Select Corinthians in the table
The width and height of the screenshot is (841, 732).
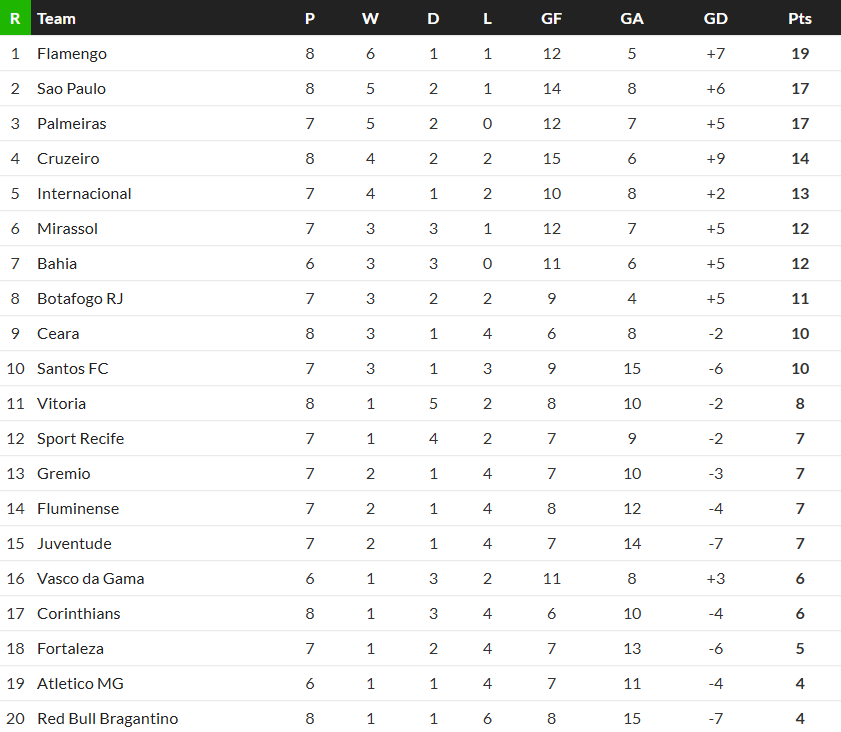pyautogui.click(x=79, y=613)
